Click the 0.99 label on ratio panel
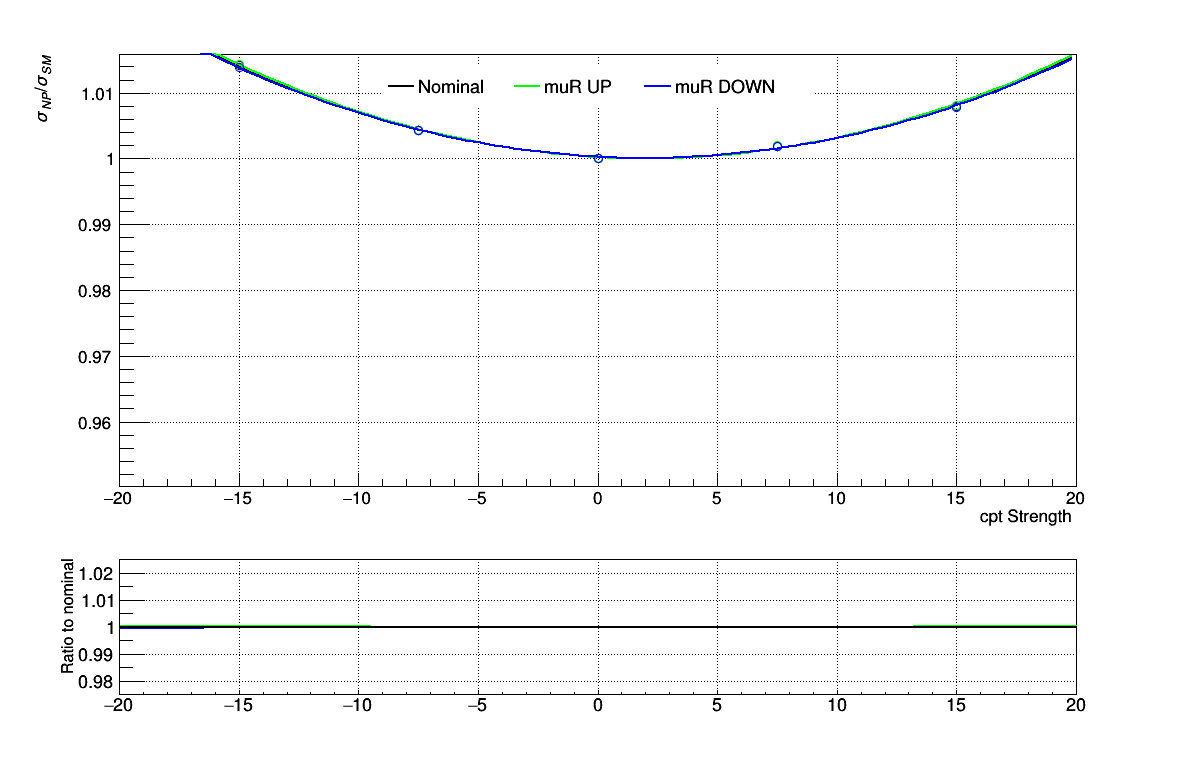The image size is (1196, 772). (x=96, y=655)
